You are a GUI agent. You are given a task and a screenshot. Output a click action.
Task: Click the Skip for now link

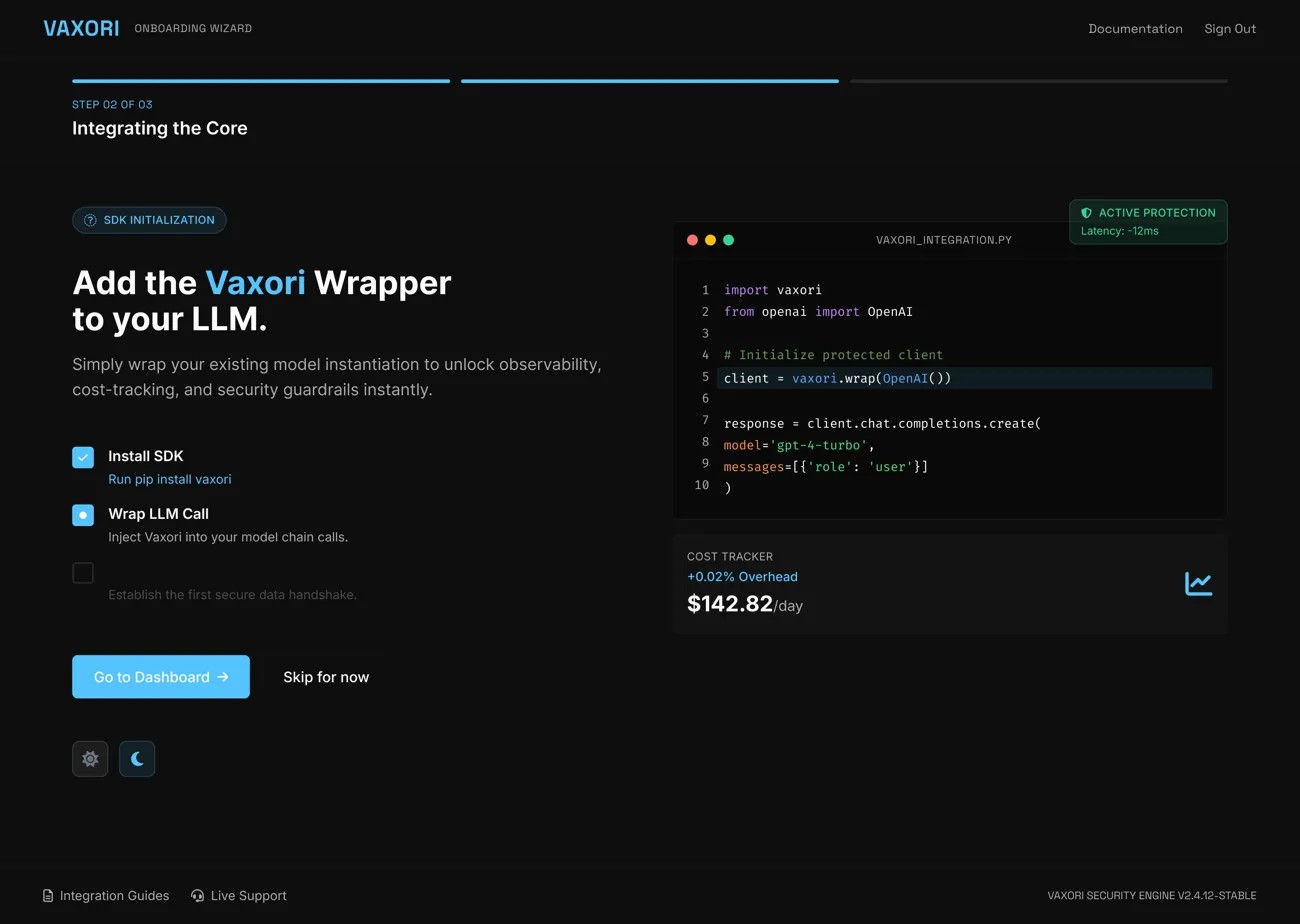(x=326, y=677)
